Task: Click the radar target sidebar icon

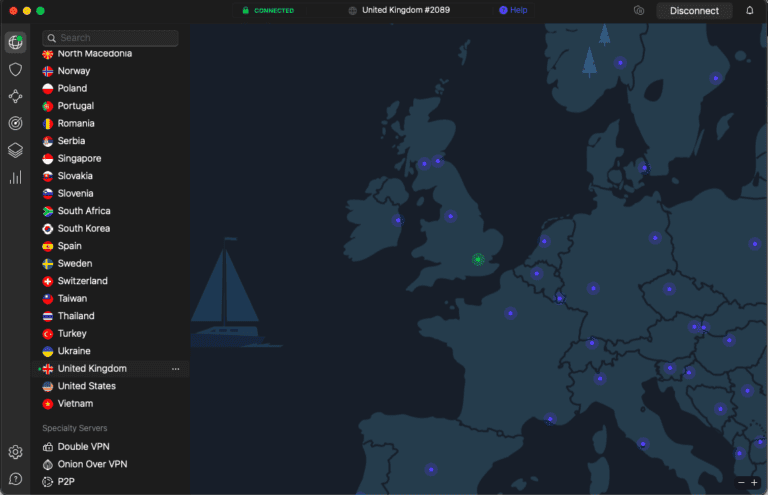Action: 15,123
